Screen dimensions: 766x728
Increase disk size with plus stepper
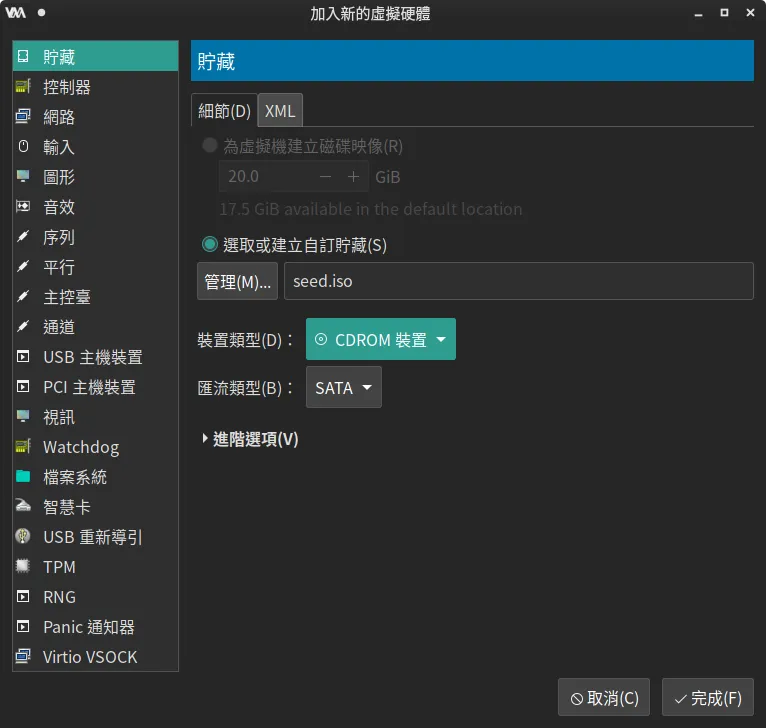[x=353, y=177]
